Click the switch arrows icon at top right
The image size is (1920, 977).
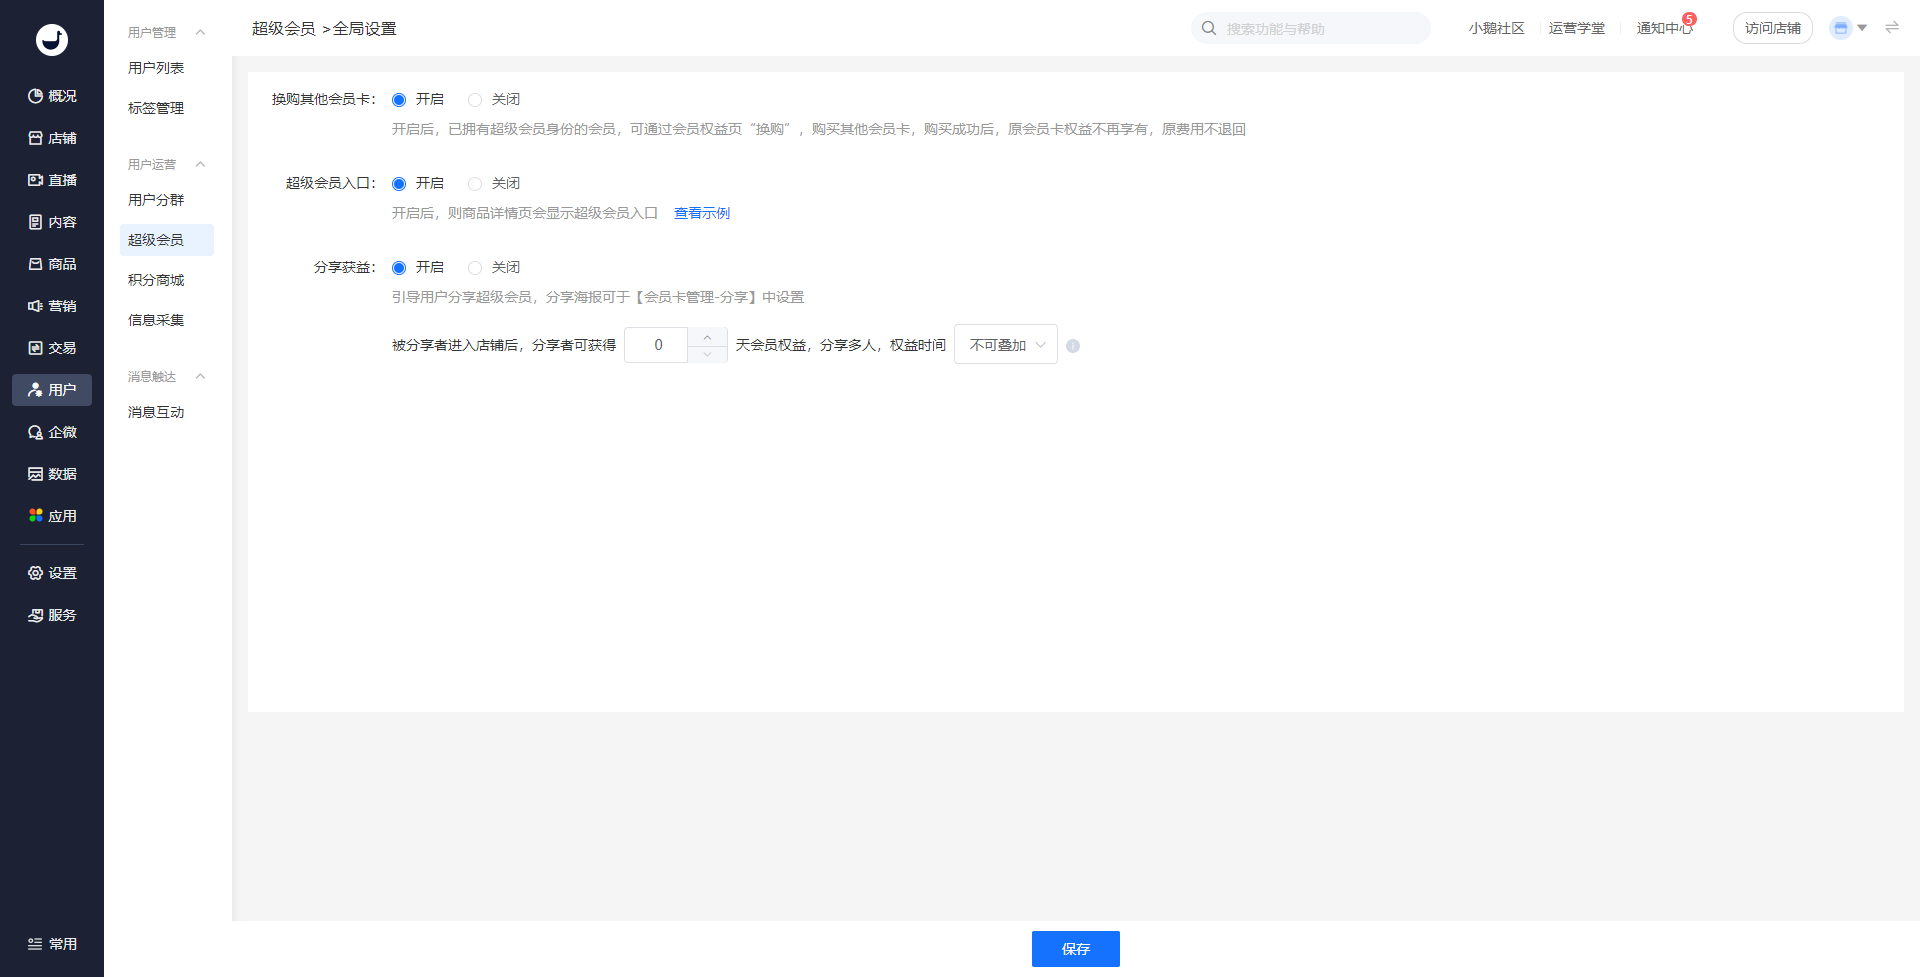(1892, 28)
